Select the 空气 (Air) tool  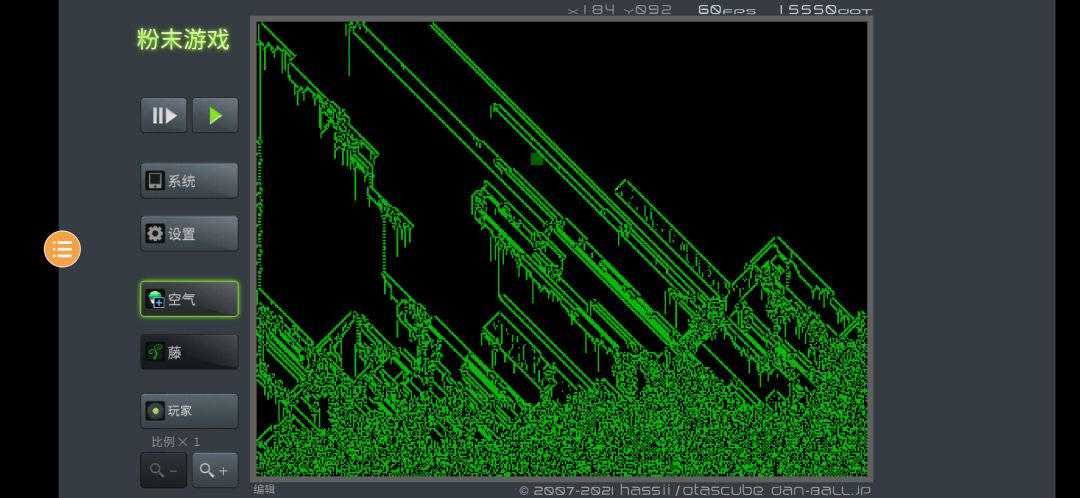point(189,299)
